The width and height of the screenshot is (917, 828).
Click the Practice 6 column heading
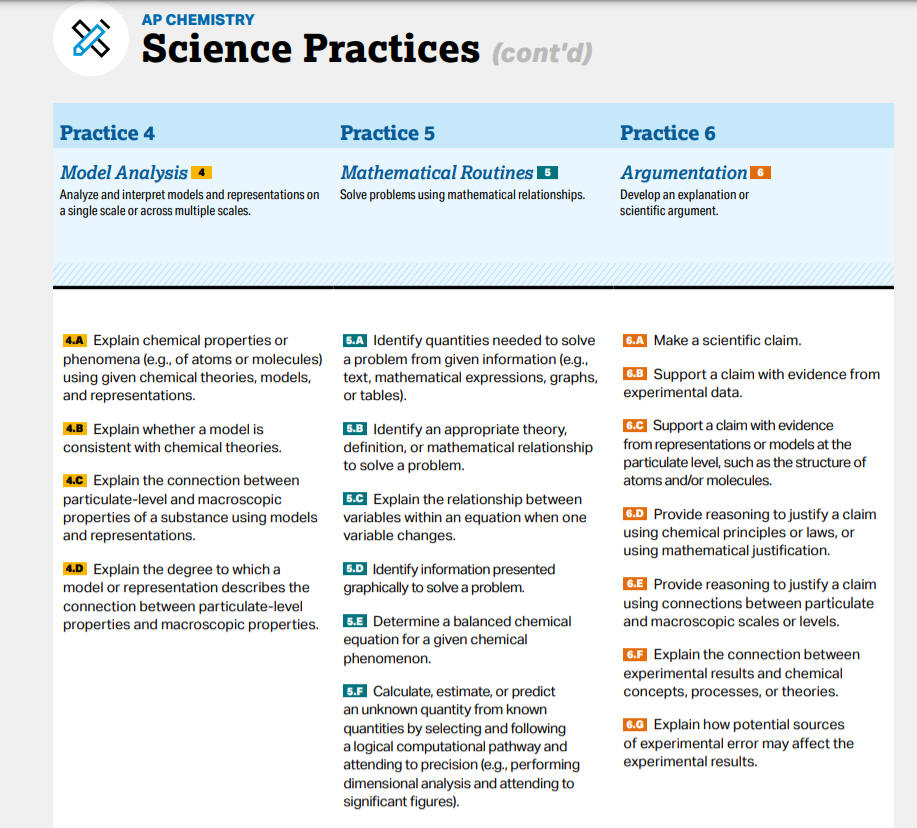[x=667, y=133]
